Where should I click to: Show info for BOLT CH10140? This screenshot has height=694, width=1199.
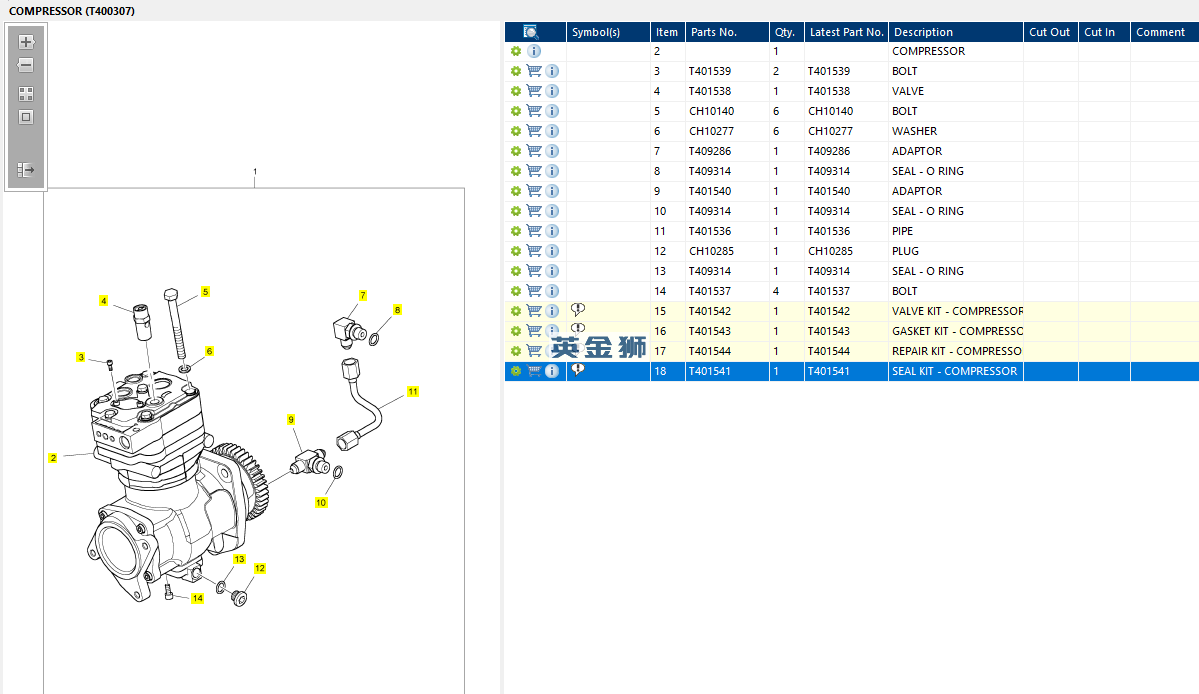pyautogui.click(x=552, y=111)
